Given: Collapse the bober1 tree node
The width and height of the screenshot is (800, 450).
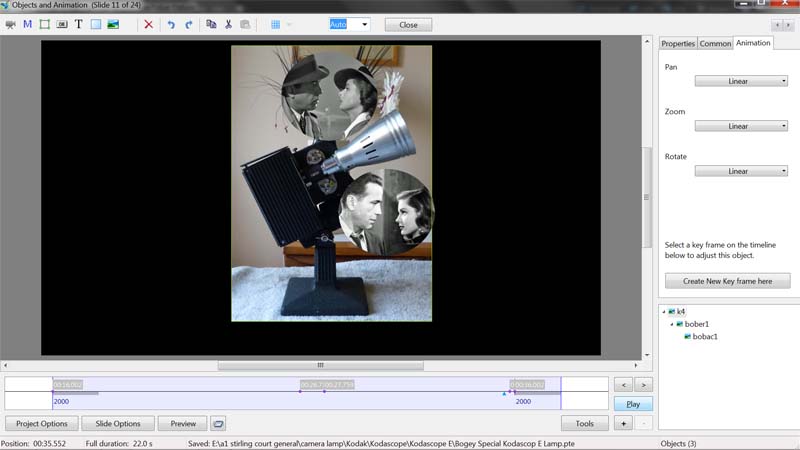Looking at the screenshot, I should pos(672,324).
